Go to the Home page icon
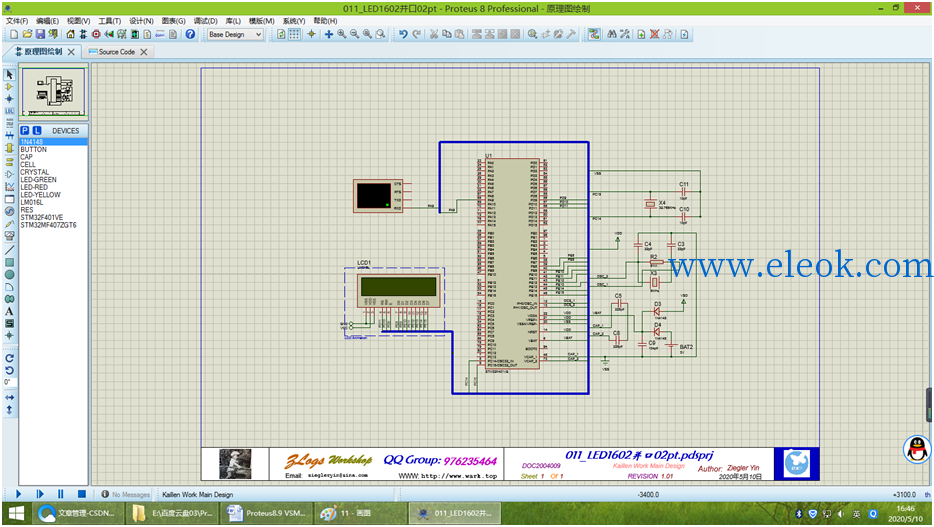Image resolution: width=934 pixels, height=527 pixels. (70, 35)
